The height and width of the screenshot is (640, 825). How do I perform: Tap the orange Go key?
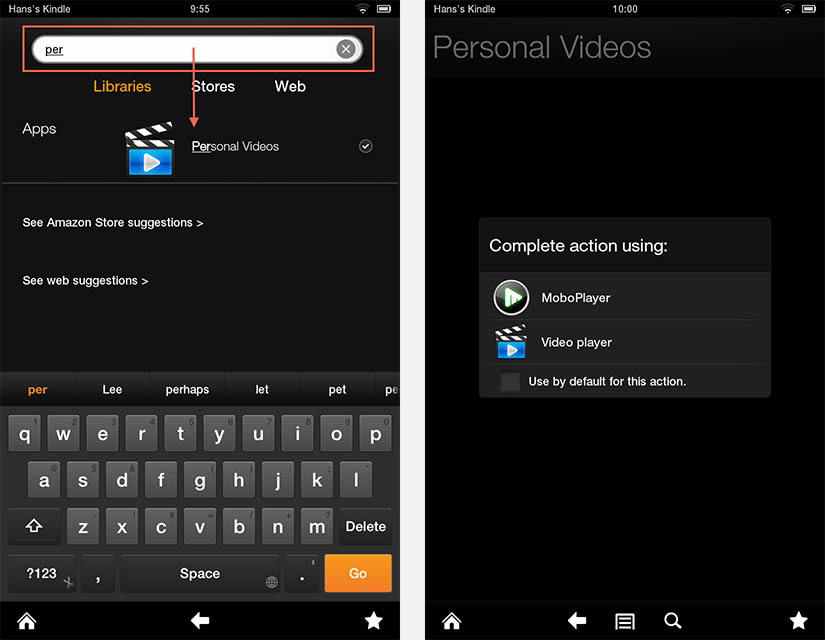(x=358, y=573)
